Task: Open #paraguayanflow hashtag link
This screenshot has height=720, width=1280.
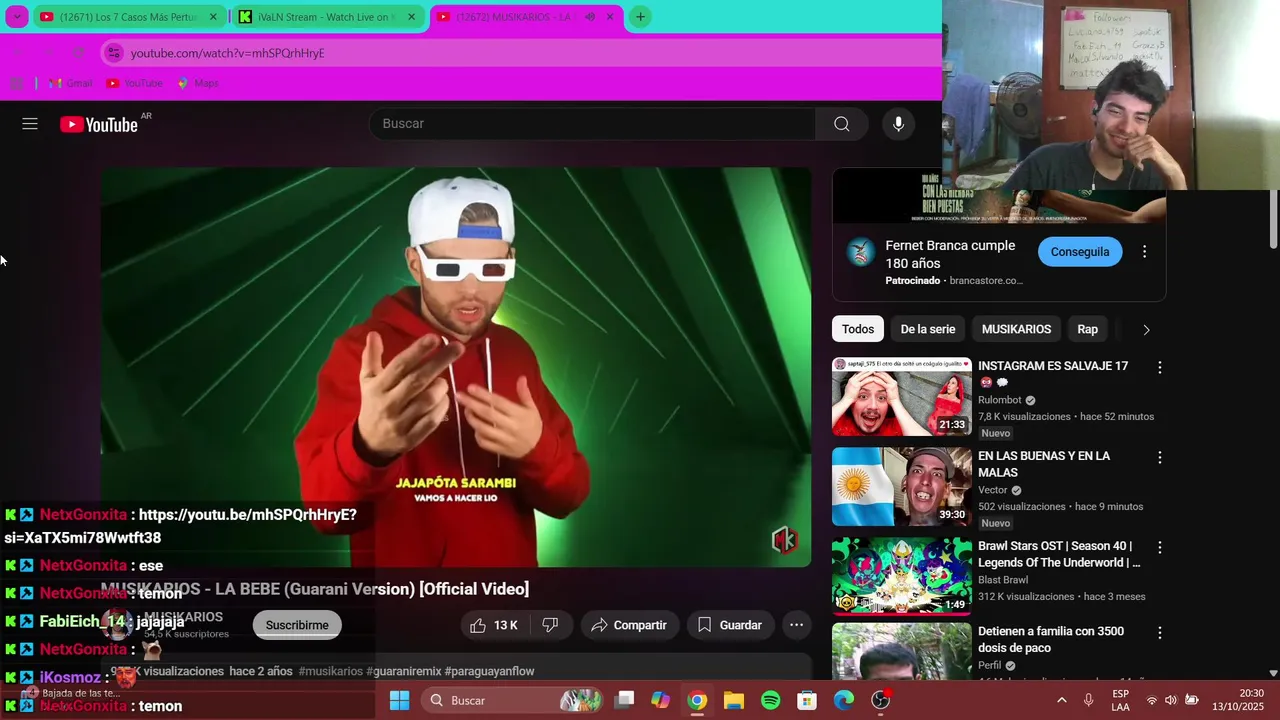Action: click(x=489, y=671)
